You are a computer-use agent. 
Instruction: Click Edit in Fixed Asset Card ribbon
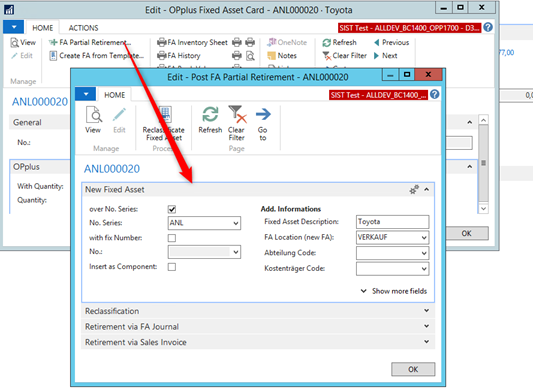(x=22, y=55)
